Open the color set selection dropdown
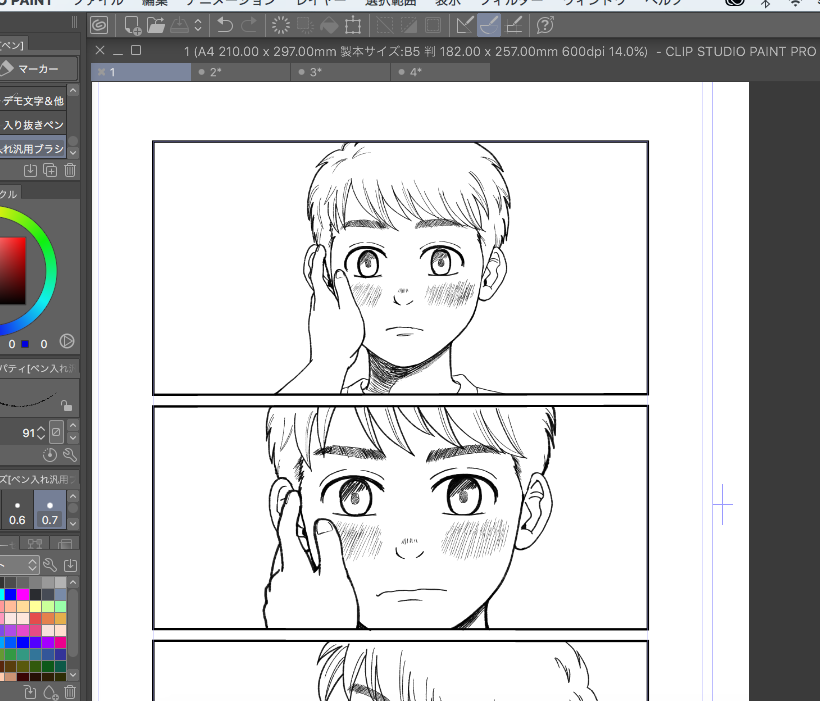This screenshot has width=820, height=701. [19, 565]
